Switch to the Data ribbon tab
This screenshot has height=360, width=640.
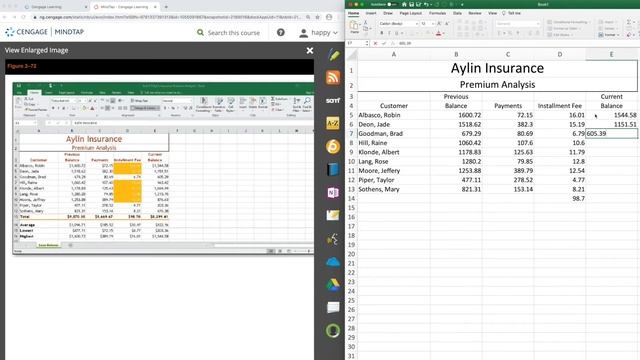(x=458, y=13)
